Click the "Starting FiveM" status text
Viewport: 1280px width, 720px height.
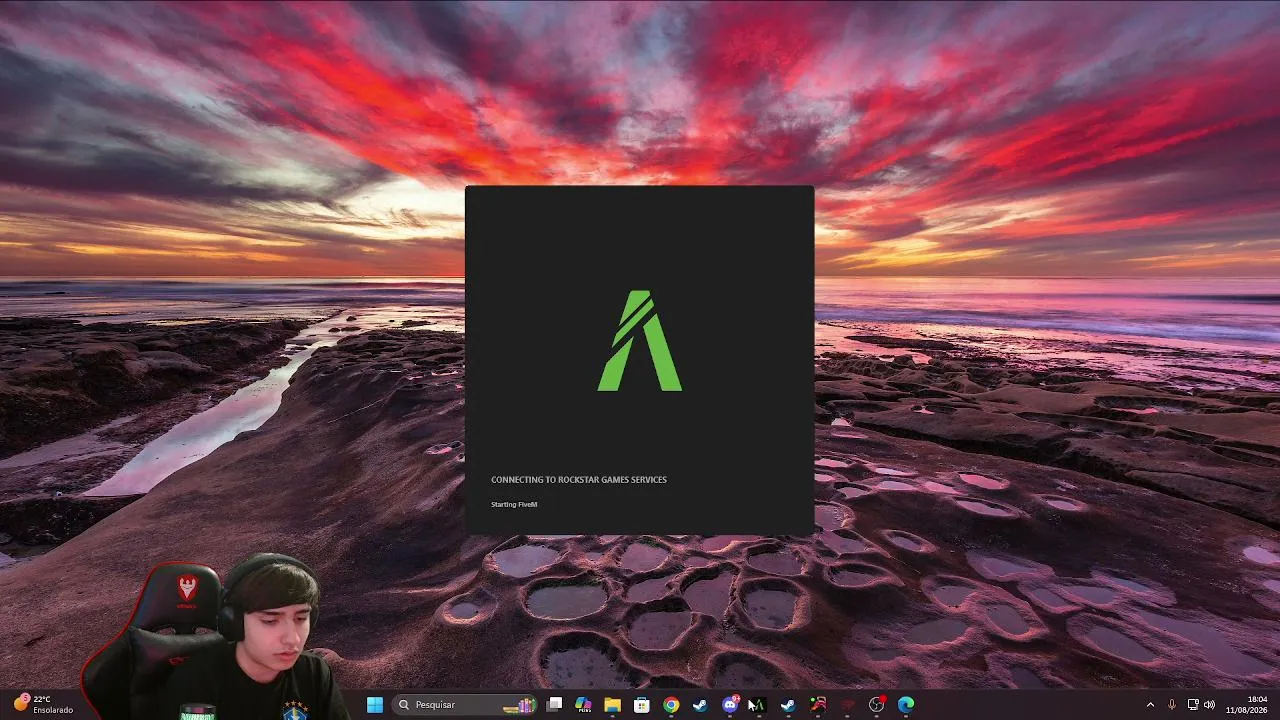click(x=514, y=504)
